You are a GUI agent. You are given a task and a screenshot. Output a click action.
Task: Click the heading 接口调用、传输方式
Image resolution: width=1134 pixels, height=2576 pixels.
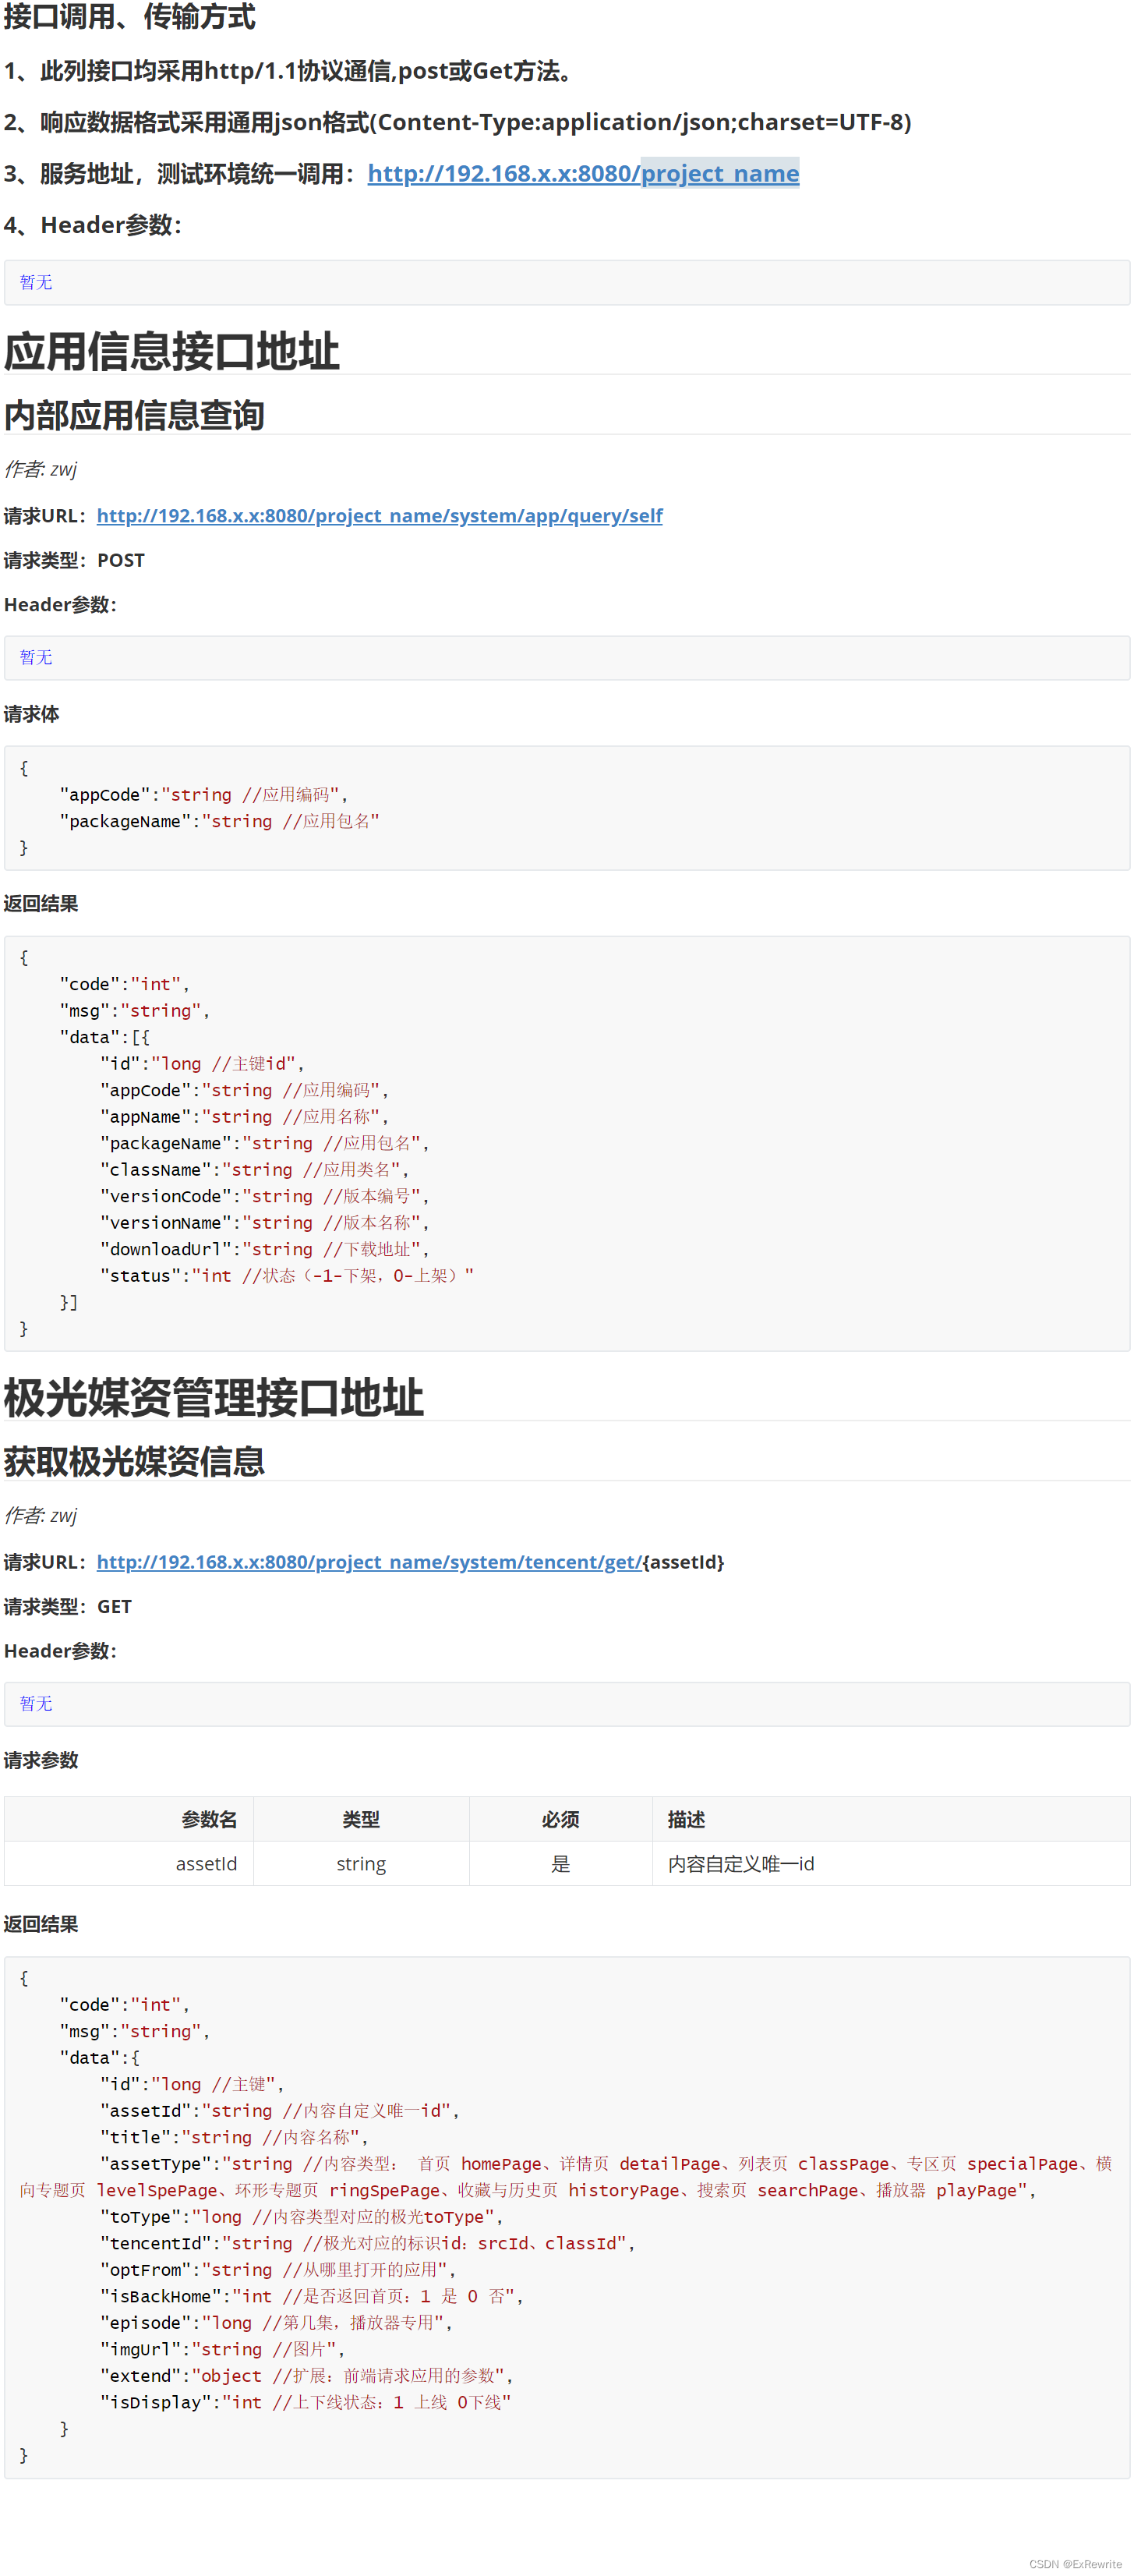coord(130,17)
